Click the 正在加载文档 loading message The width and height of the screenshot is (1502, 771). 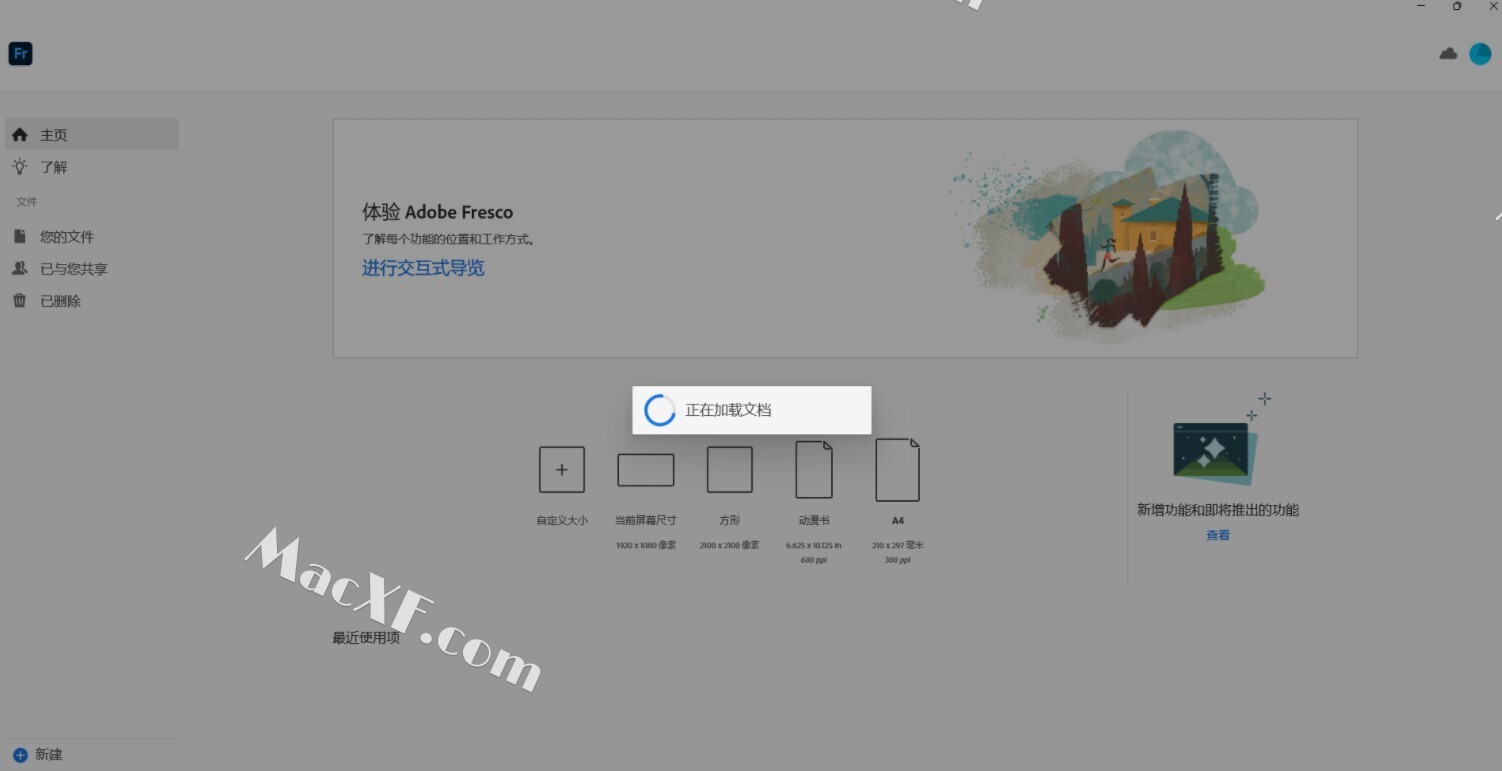(x=728, y=410)
